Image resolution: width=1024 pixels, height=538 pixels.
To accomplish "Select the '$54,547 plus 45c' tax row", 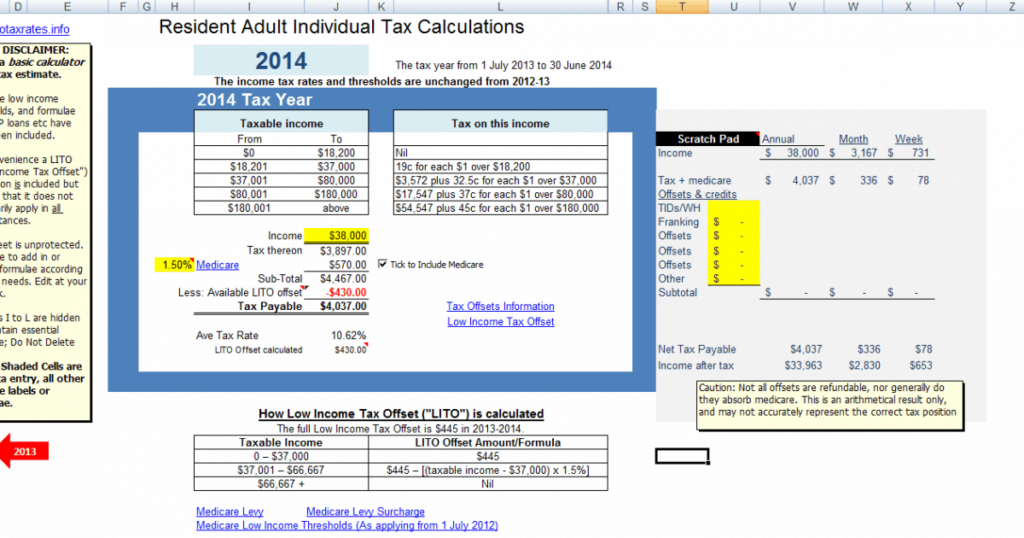I will [x=500, y=208].
